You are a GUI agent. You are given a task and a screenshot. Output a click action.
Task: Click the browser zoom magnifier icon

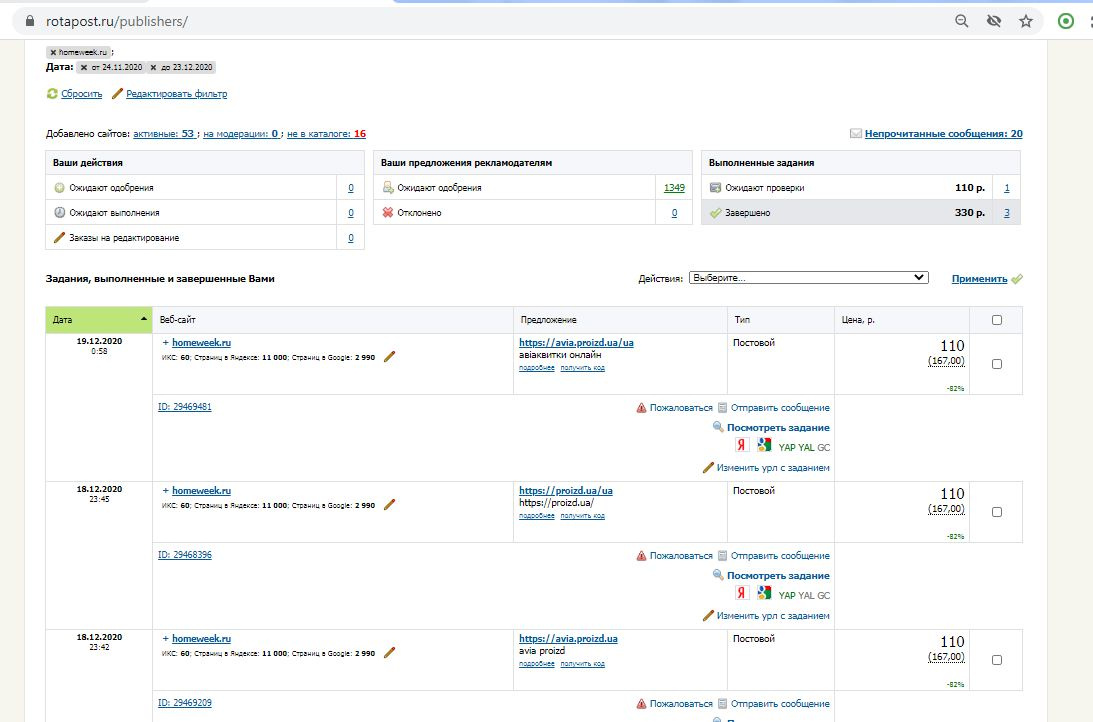coord(961,21)
